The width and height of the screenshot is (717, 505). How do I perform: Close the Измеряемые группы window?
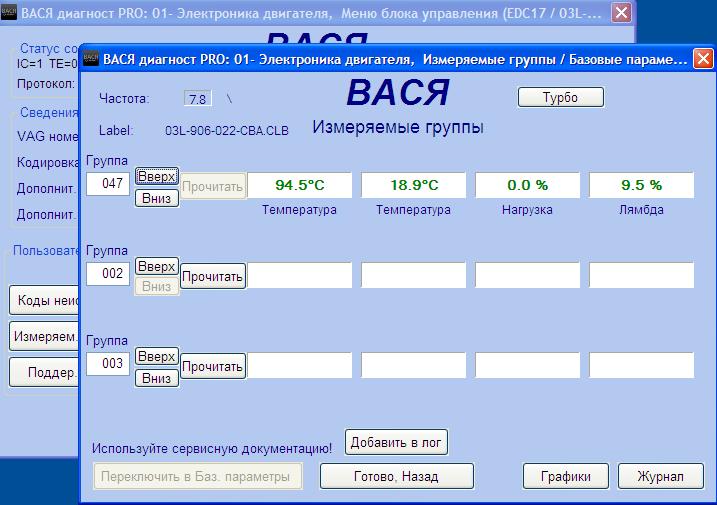(703, 59)
